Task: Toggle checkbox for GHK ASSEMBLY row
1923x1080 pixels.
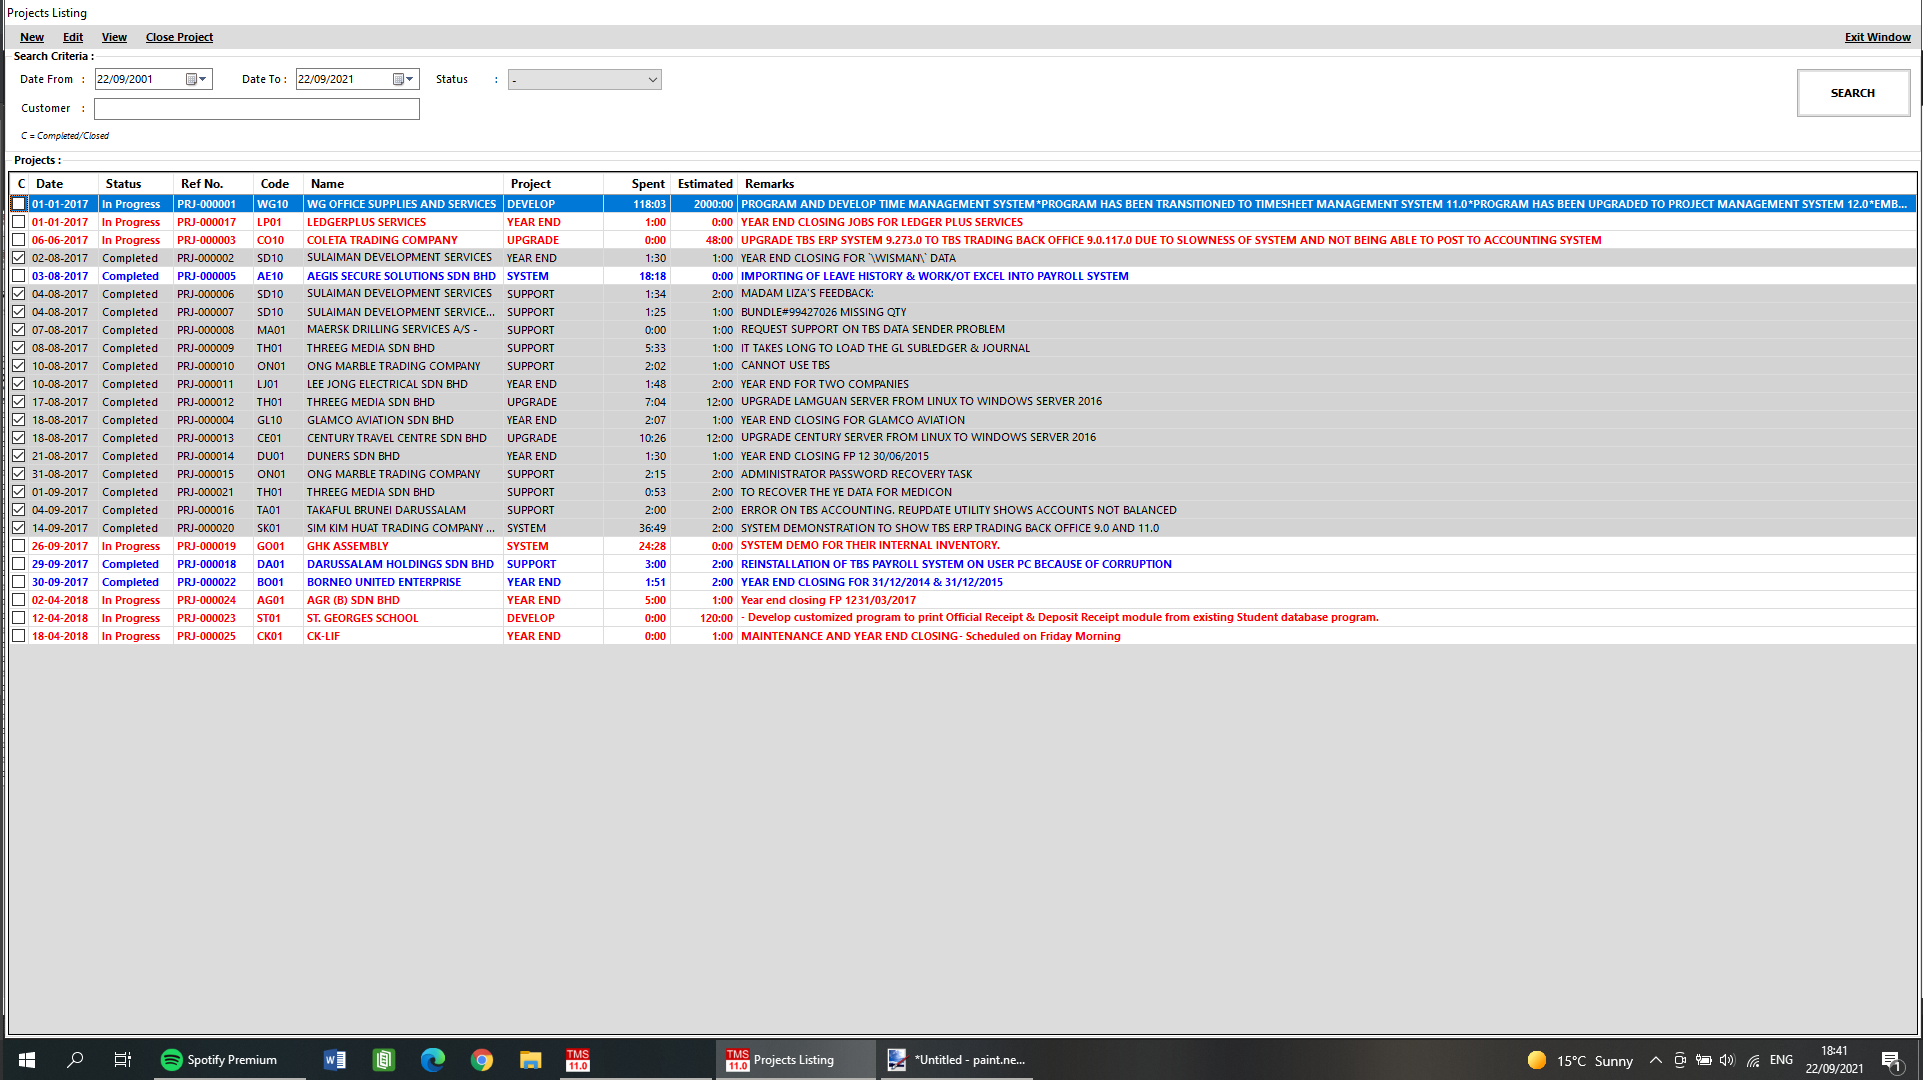Action: [x=18, y=546]
